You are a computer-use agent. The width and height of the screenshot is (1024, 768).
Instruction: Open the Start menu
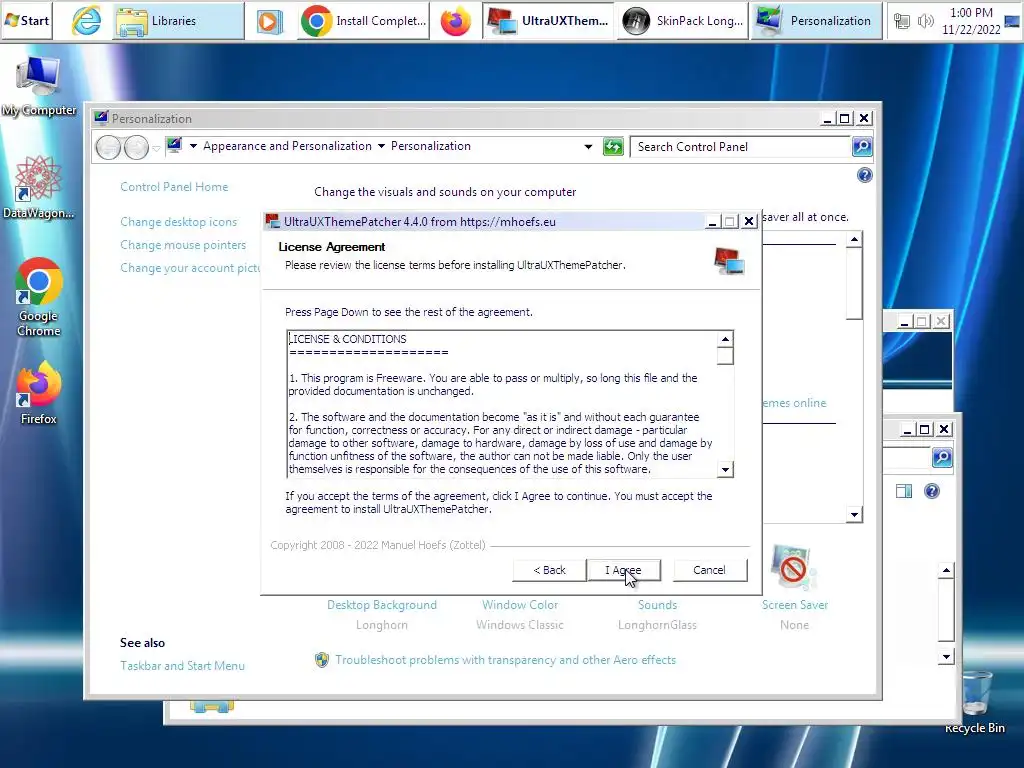pos(27,20)
